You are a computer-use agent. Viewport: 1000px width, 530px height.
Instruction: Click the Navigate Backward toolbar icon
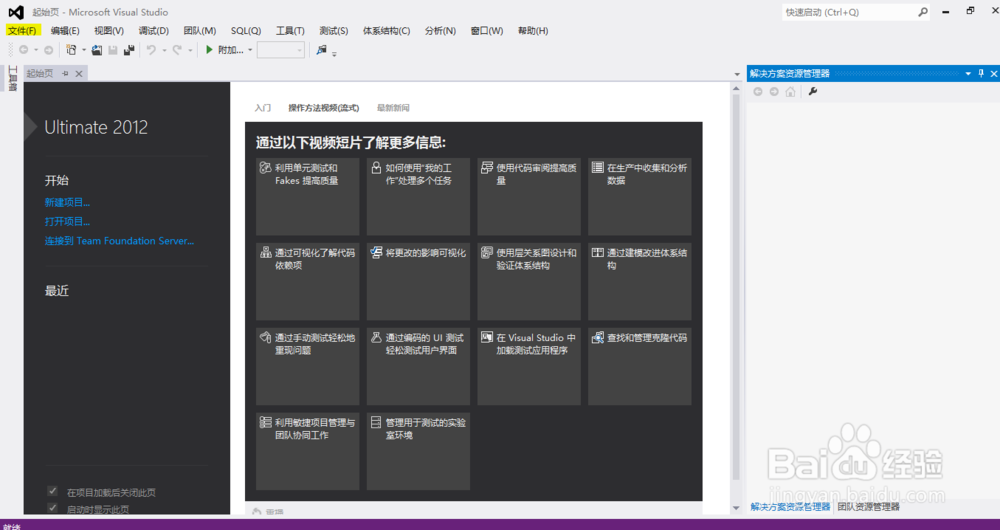(24, 50)
